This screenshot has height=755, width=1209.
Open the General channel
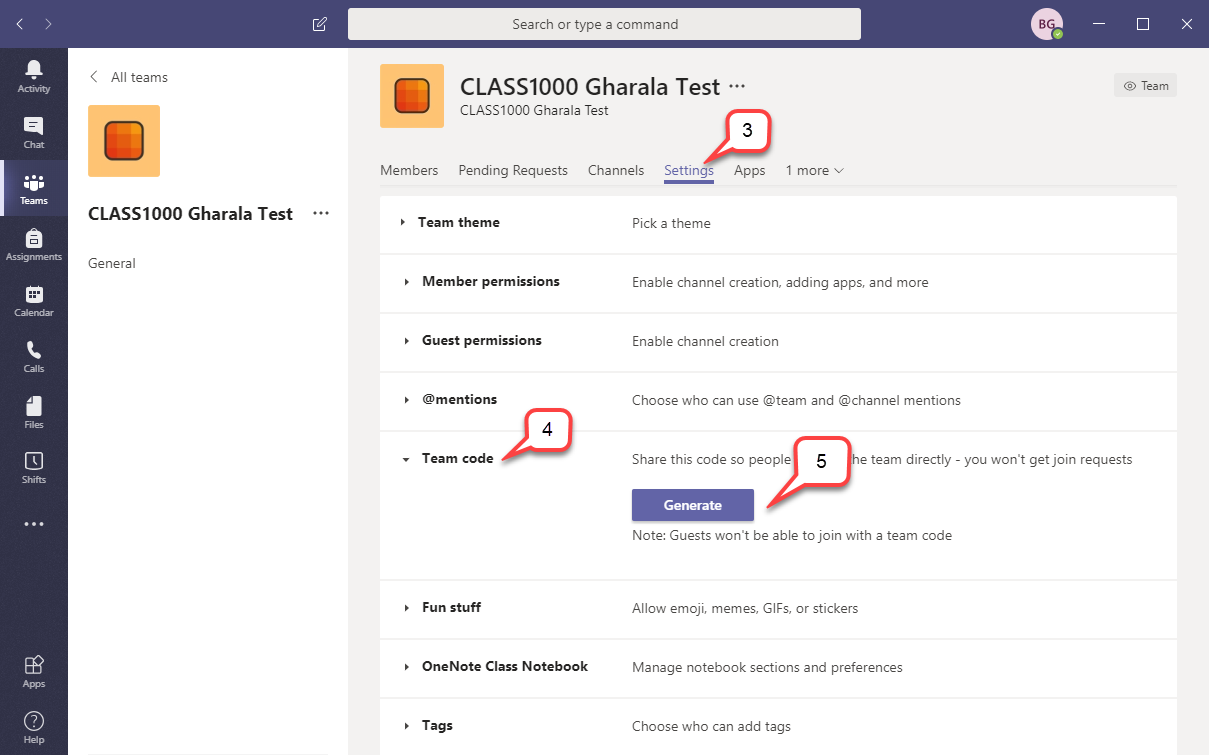112,263
